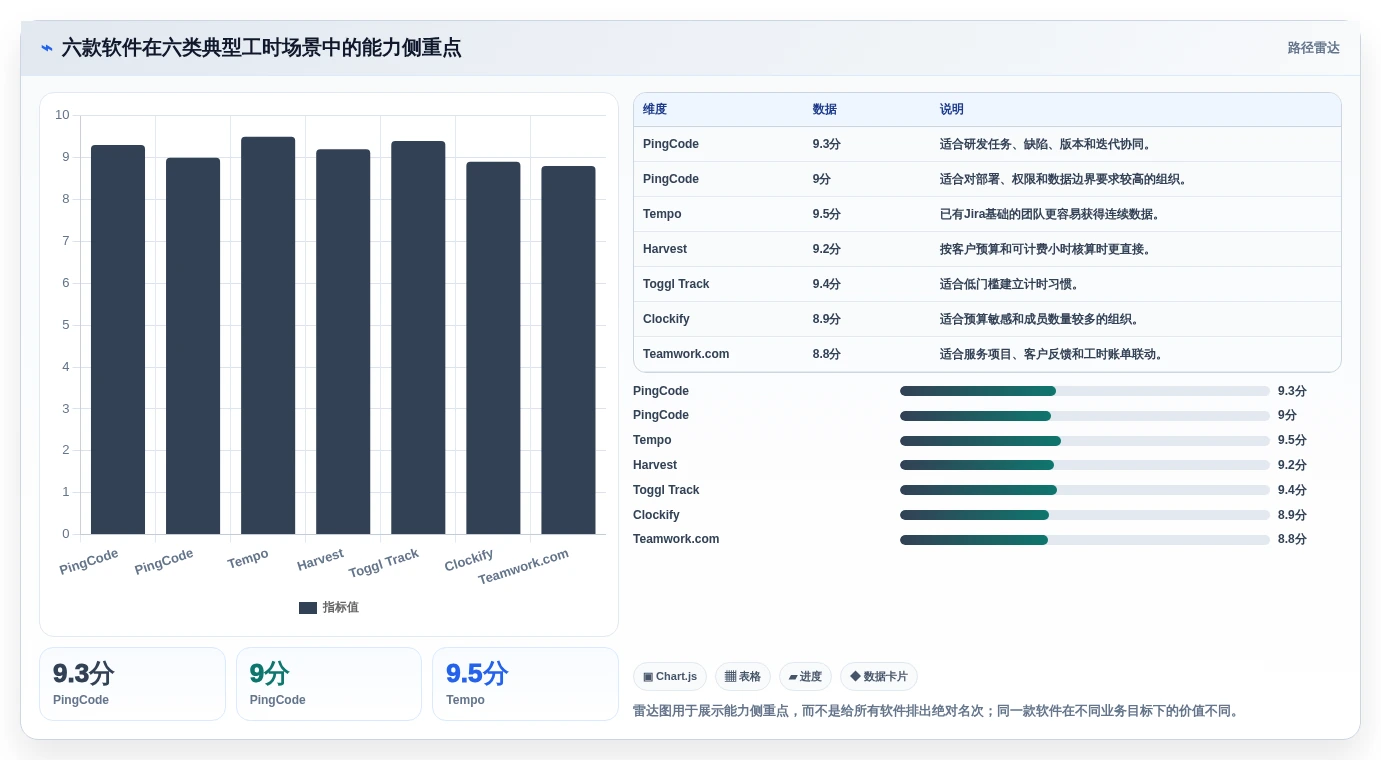Click the y-axis tick label 5
1381x760 pixels.
coord(66,325)
